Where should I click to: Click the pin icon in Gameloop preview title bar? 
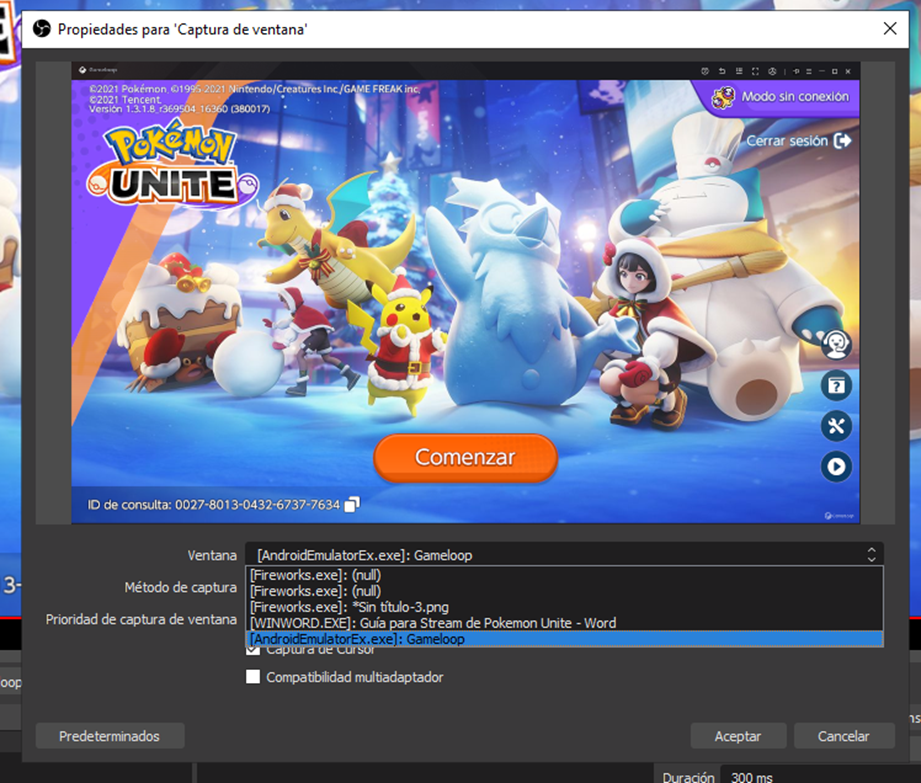(796, 71)
